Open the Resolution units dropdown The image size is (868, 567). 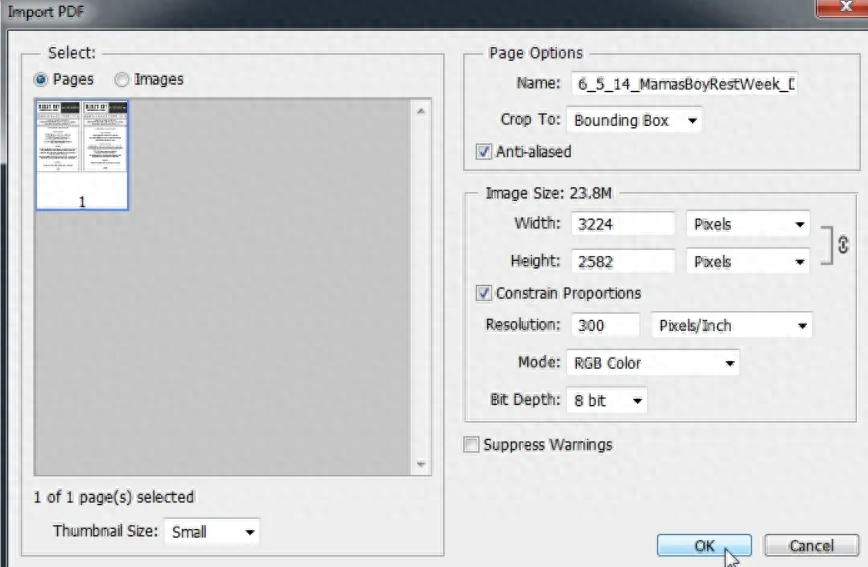click(x=732, y=326)
